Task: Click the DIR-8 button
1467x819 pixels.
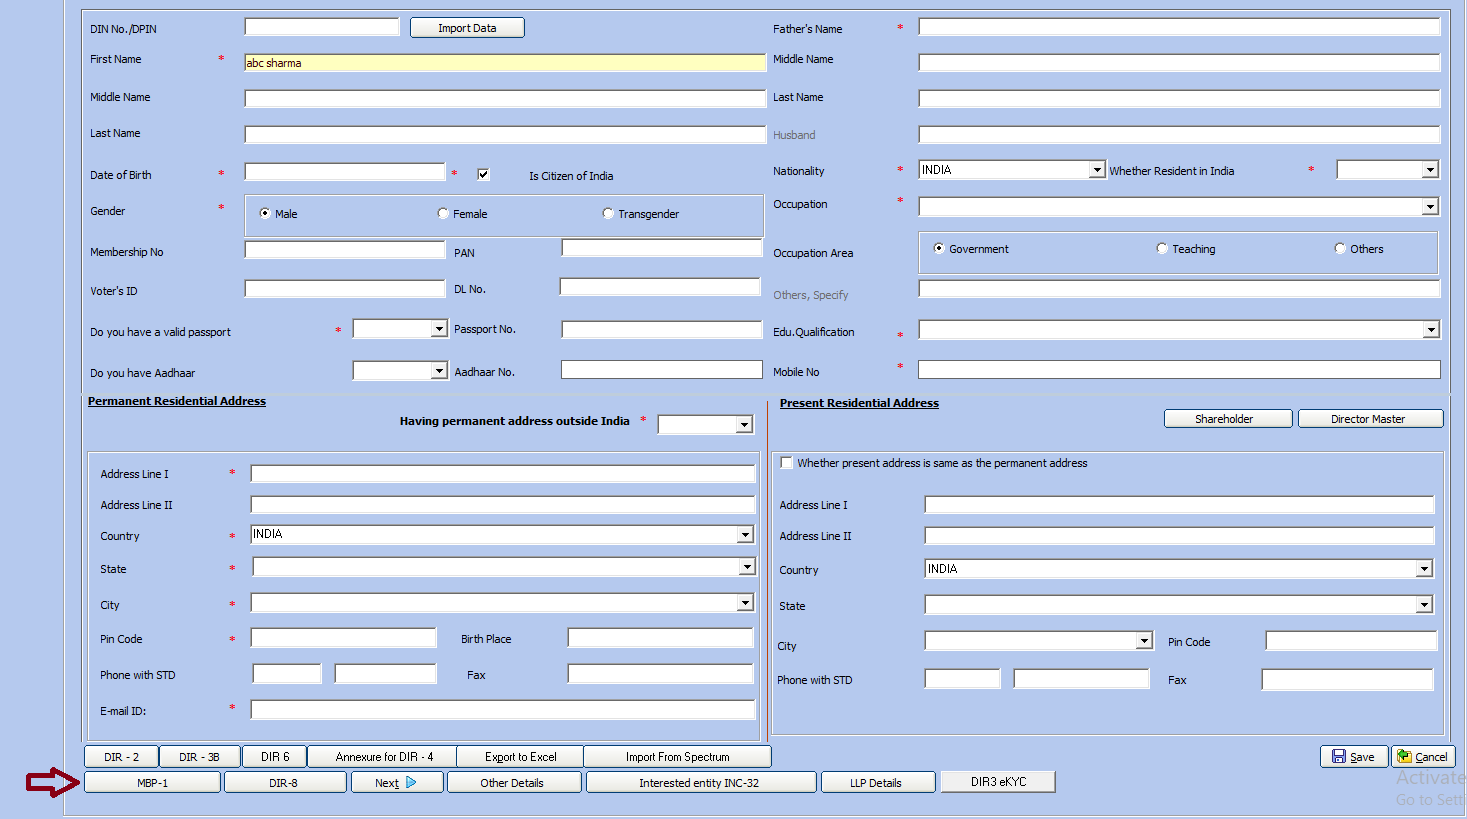Action: coord(285,783)
